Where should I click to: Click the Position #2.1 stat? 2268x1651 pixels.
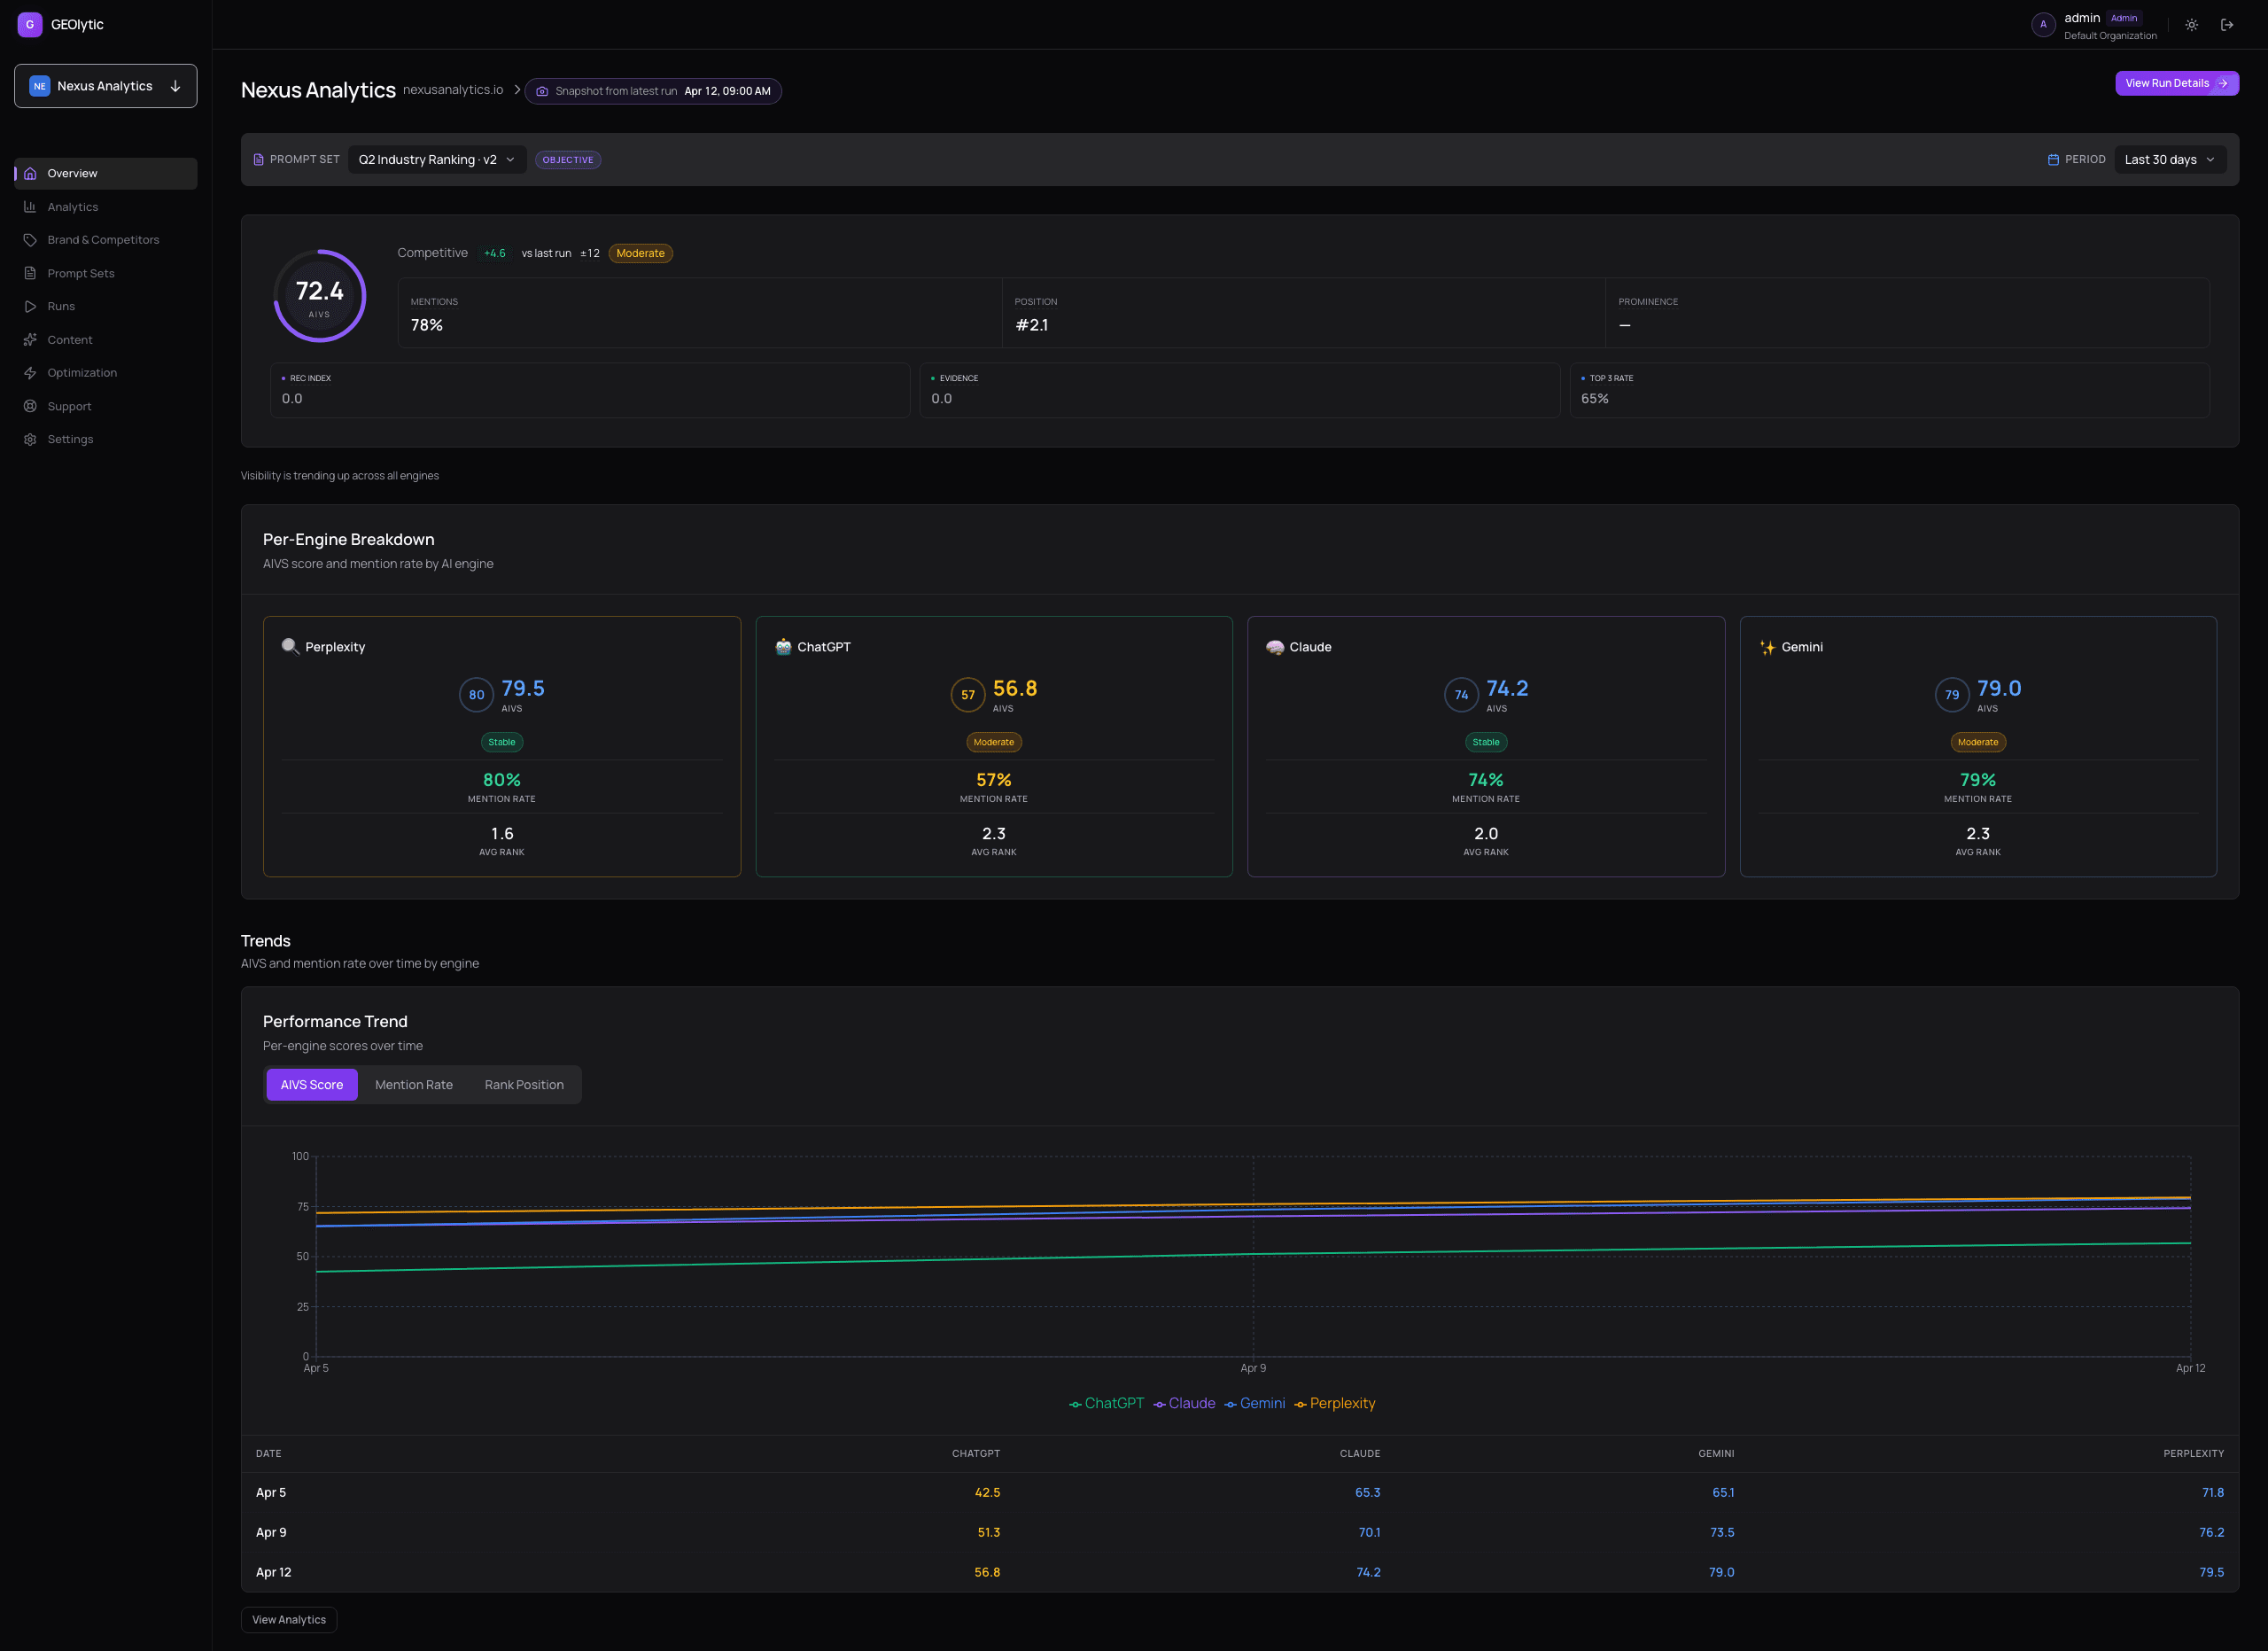[x=1304, y=313]
